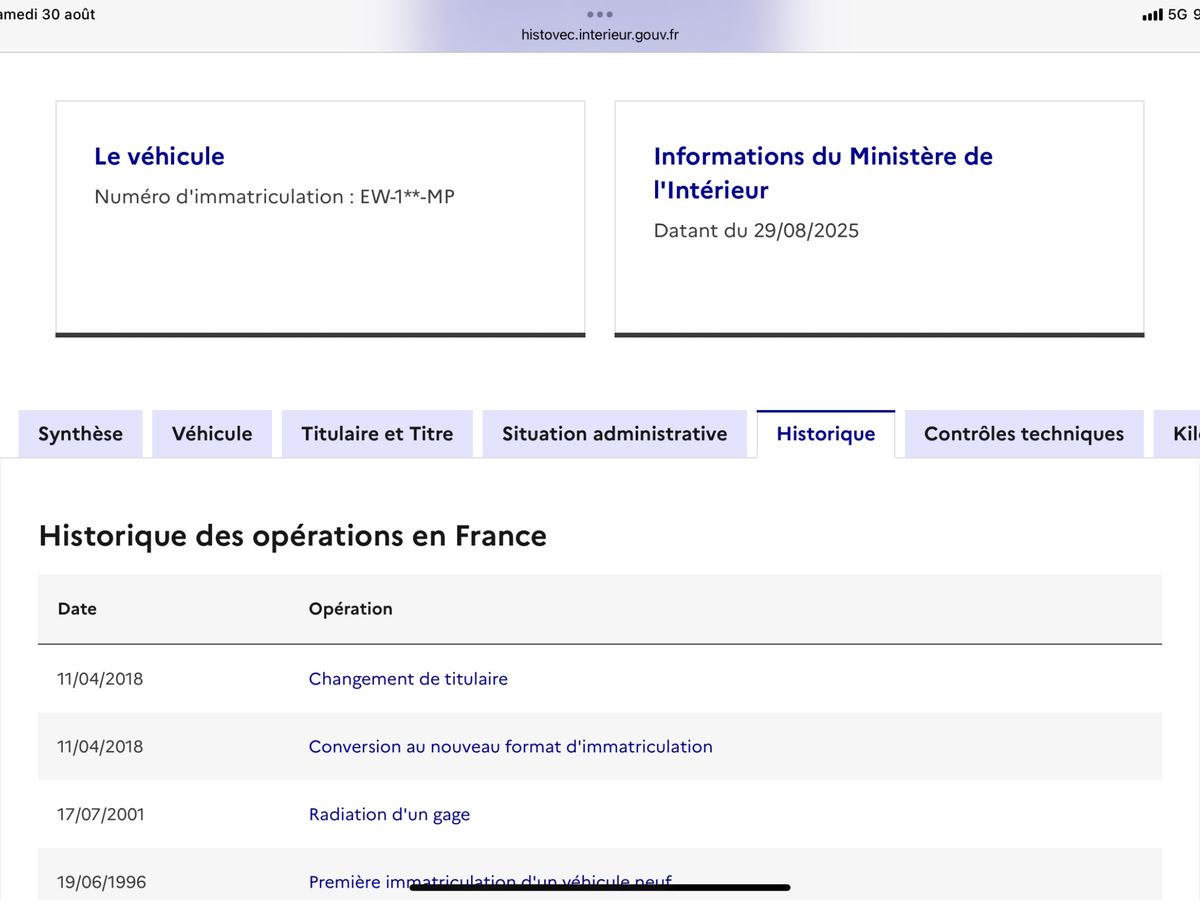
Task: Tap the three-dot multitasking icon
Action: pos(600,14)
